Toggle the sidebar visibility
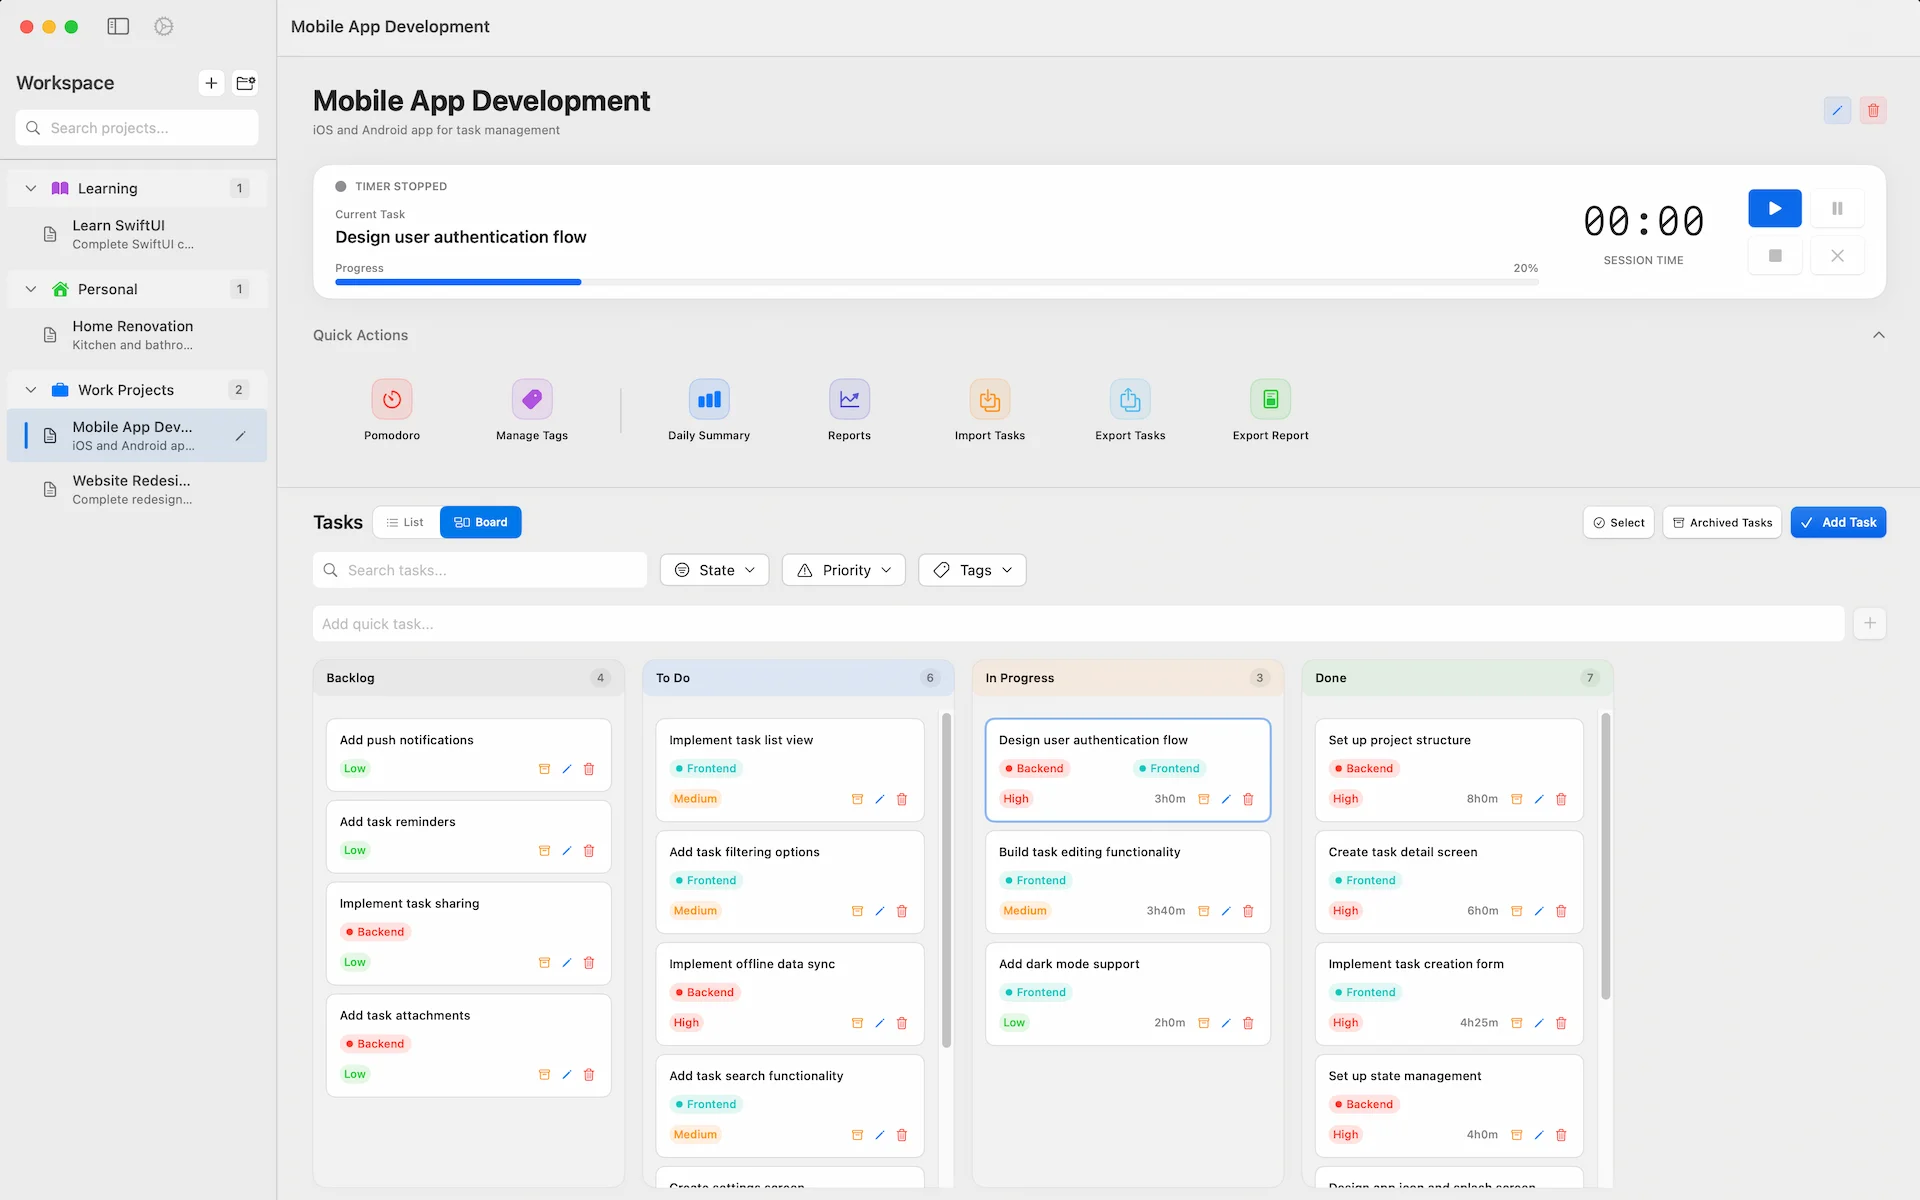Image resolution: width=1920 pixels, height=1200 pixels. (117, 26)
